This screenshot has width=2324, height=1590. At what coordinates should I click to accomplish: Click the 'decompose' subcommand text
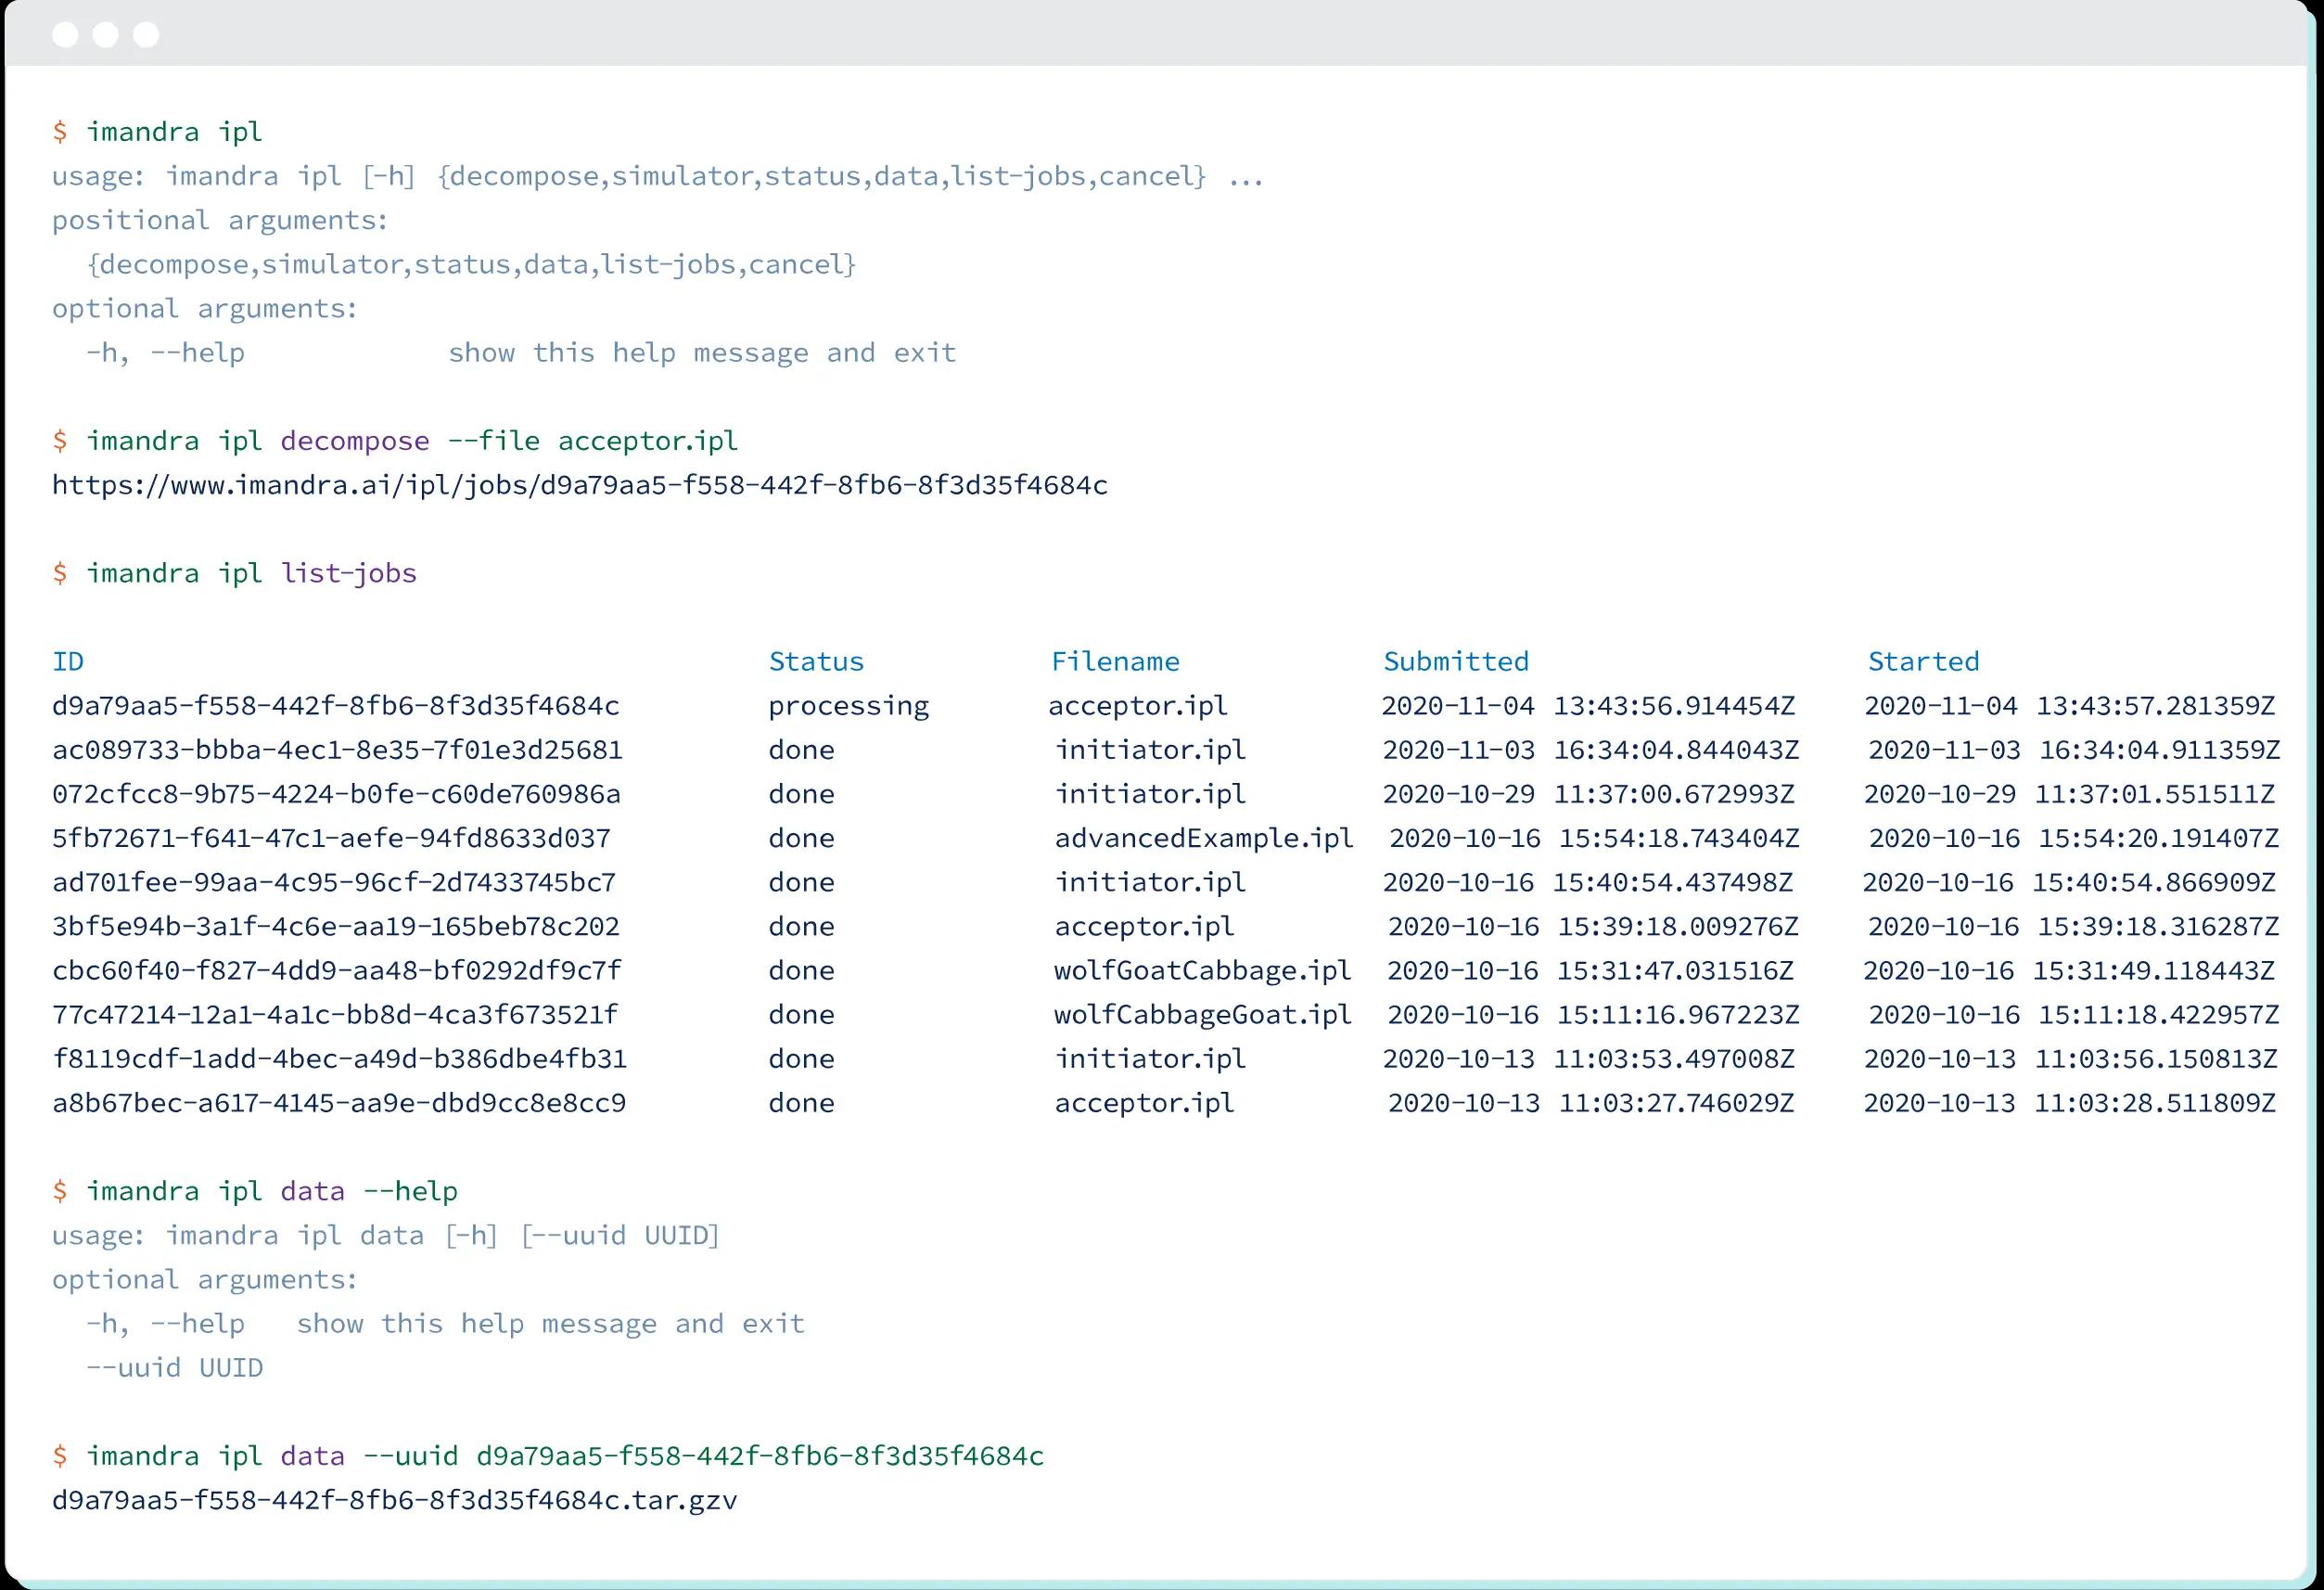[x=355, y=440]
